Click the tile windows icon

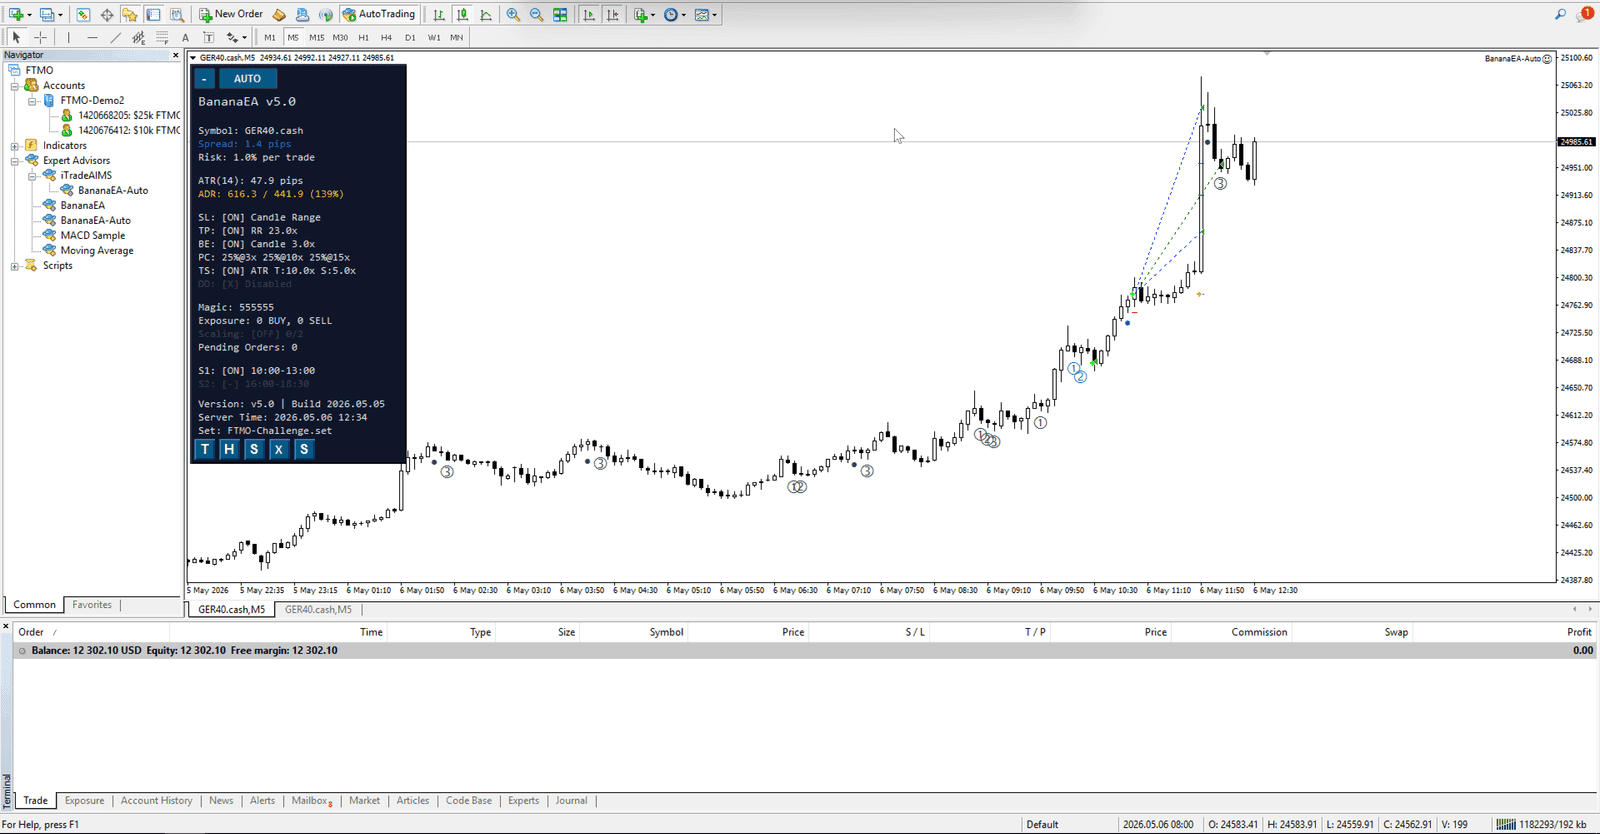pyautogui.click(x=560, y=15)
